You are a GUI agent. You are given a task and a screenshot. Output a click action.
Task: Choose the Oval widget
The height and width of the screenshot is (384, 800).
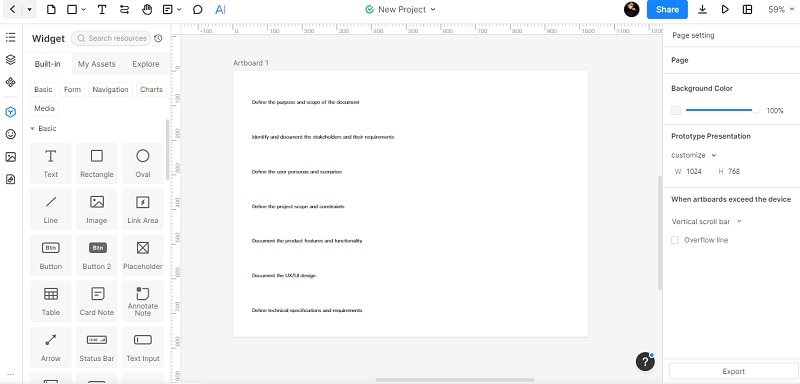click(143, 163)
